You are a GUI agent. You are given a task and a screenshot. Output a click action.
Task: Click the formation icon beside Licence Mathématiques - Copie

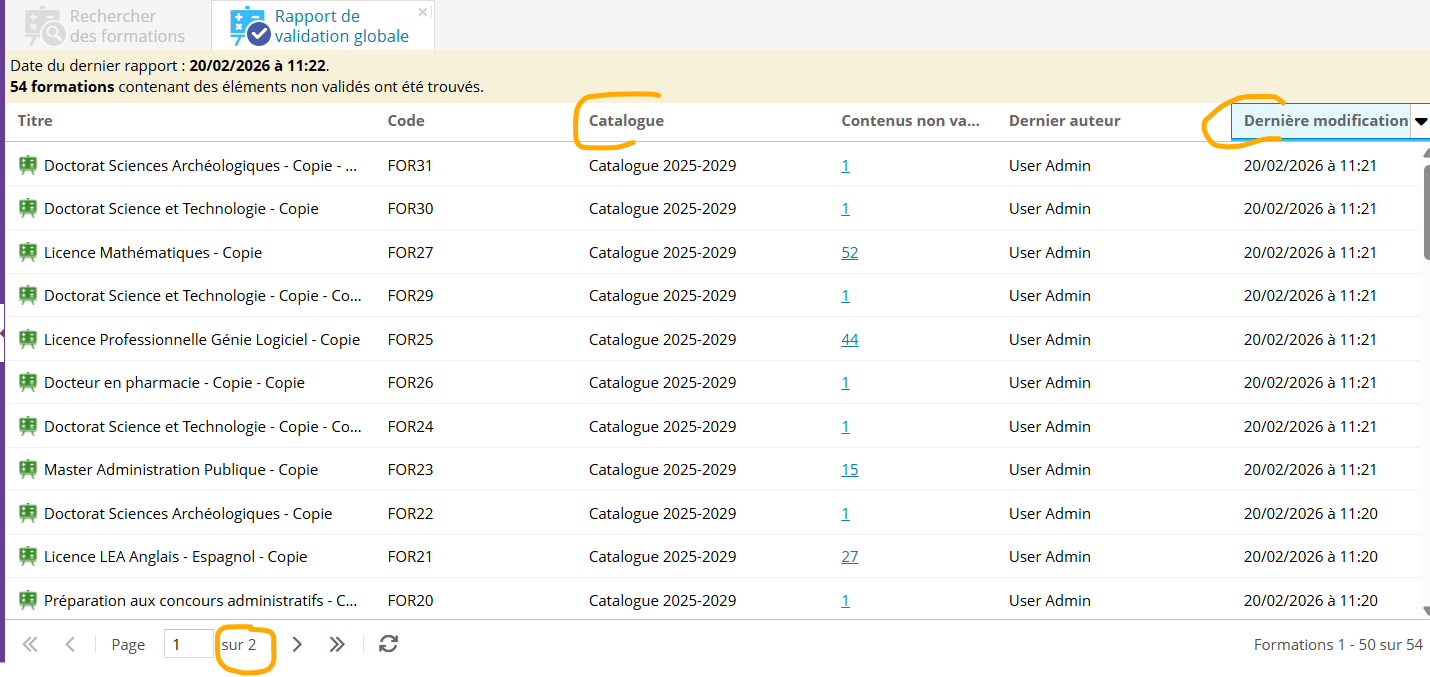coord(28,252)
